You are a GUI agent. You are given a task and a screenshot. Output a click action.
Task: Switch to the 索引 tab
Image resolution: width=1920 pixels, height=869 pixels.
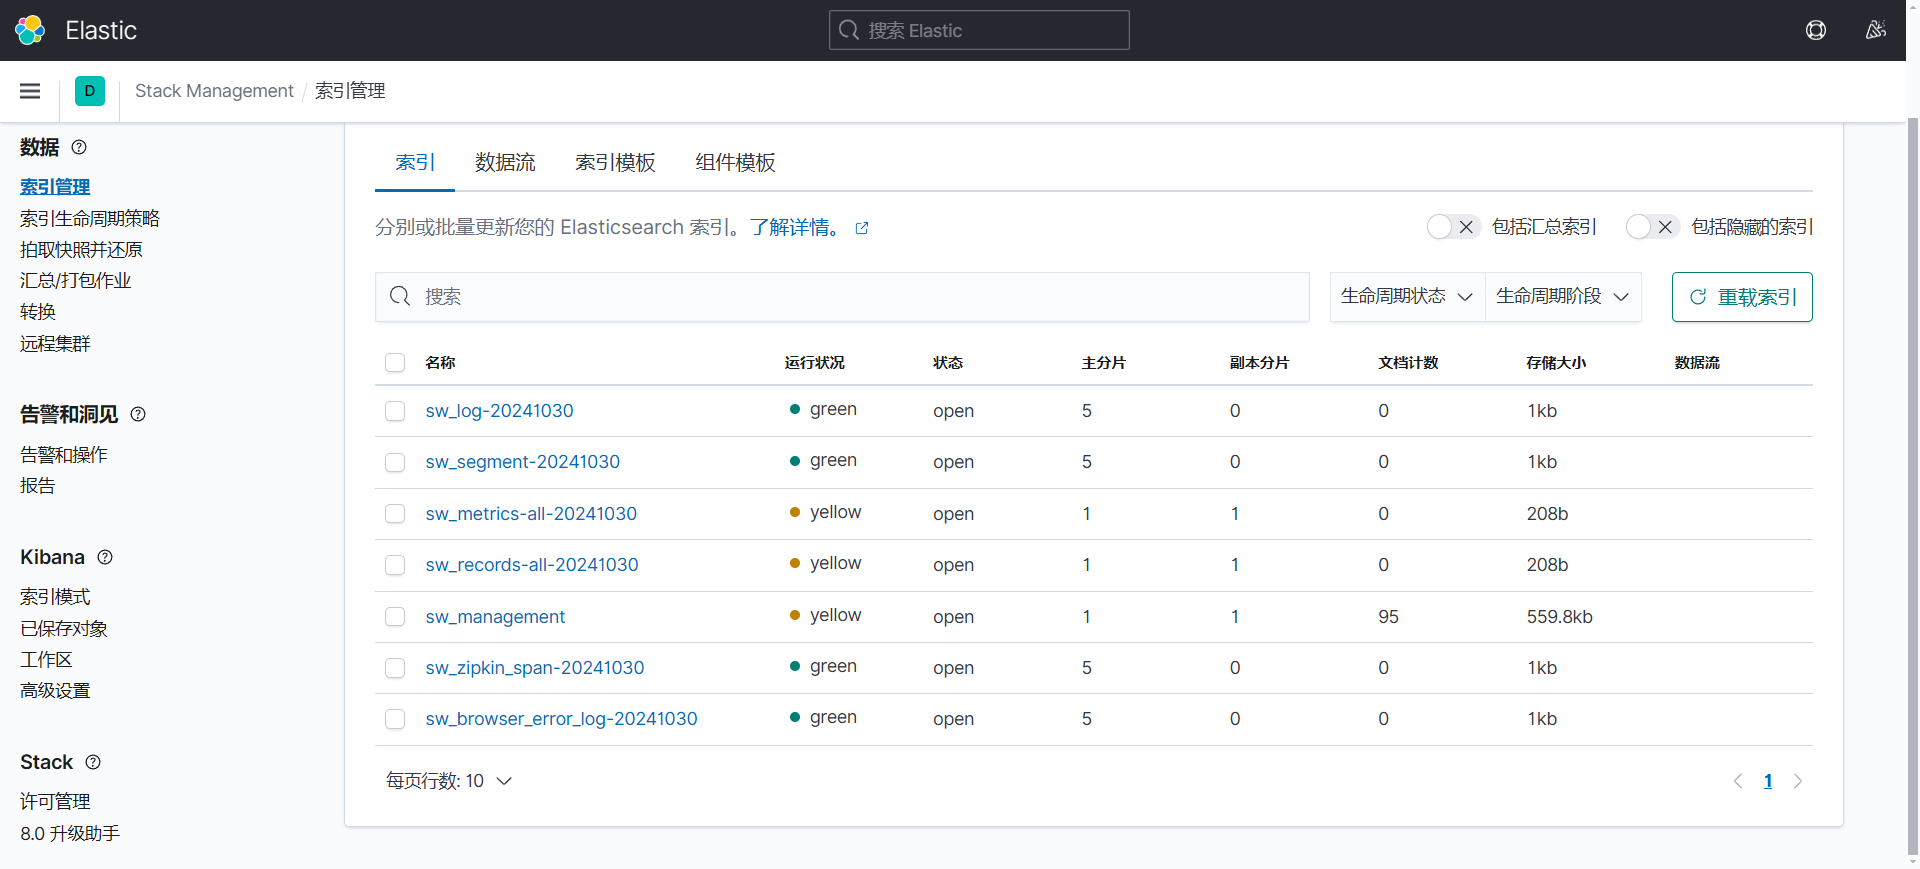(415, 162)
